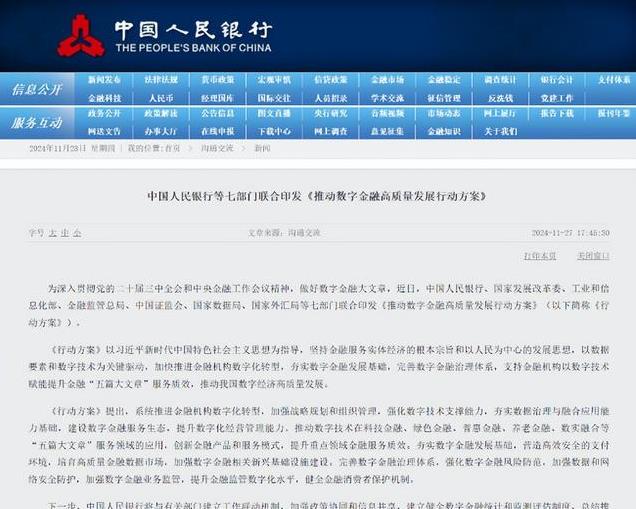Open 央行研究 under 服务互动
Image resolution: width=636 pixels, height=509 pixels.
[x=331, y=114]
